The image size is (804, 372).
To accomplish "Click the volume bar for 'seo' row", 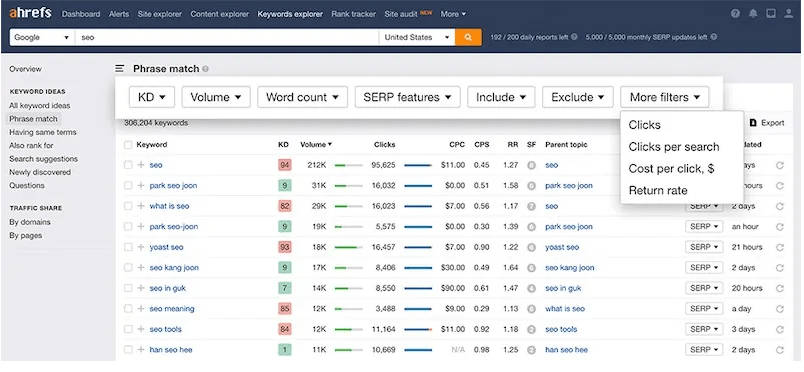I will point(349,165).
